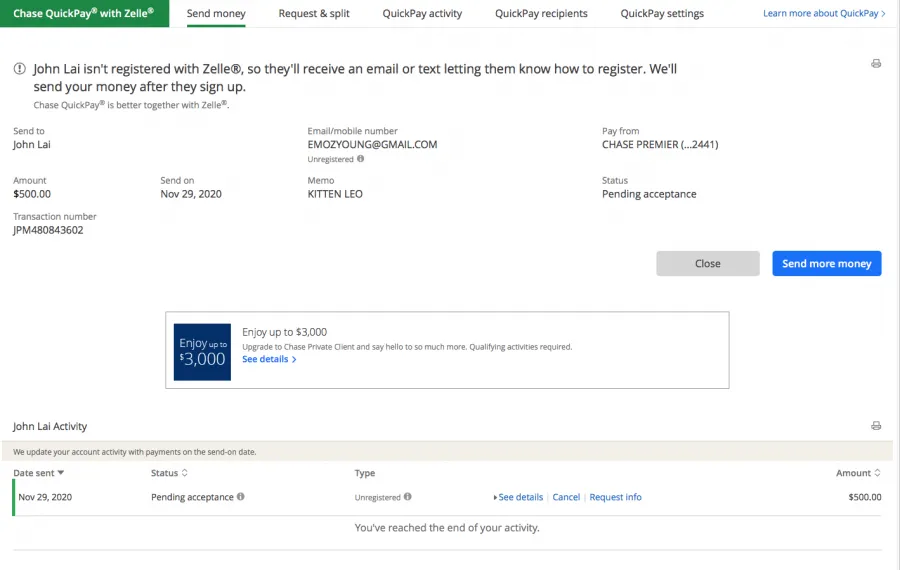Click the gray Close button
The width and height of the screenshot is (900, 570).
click(x=708, y=263)
